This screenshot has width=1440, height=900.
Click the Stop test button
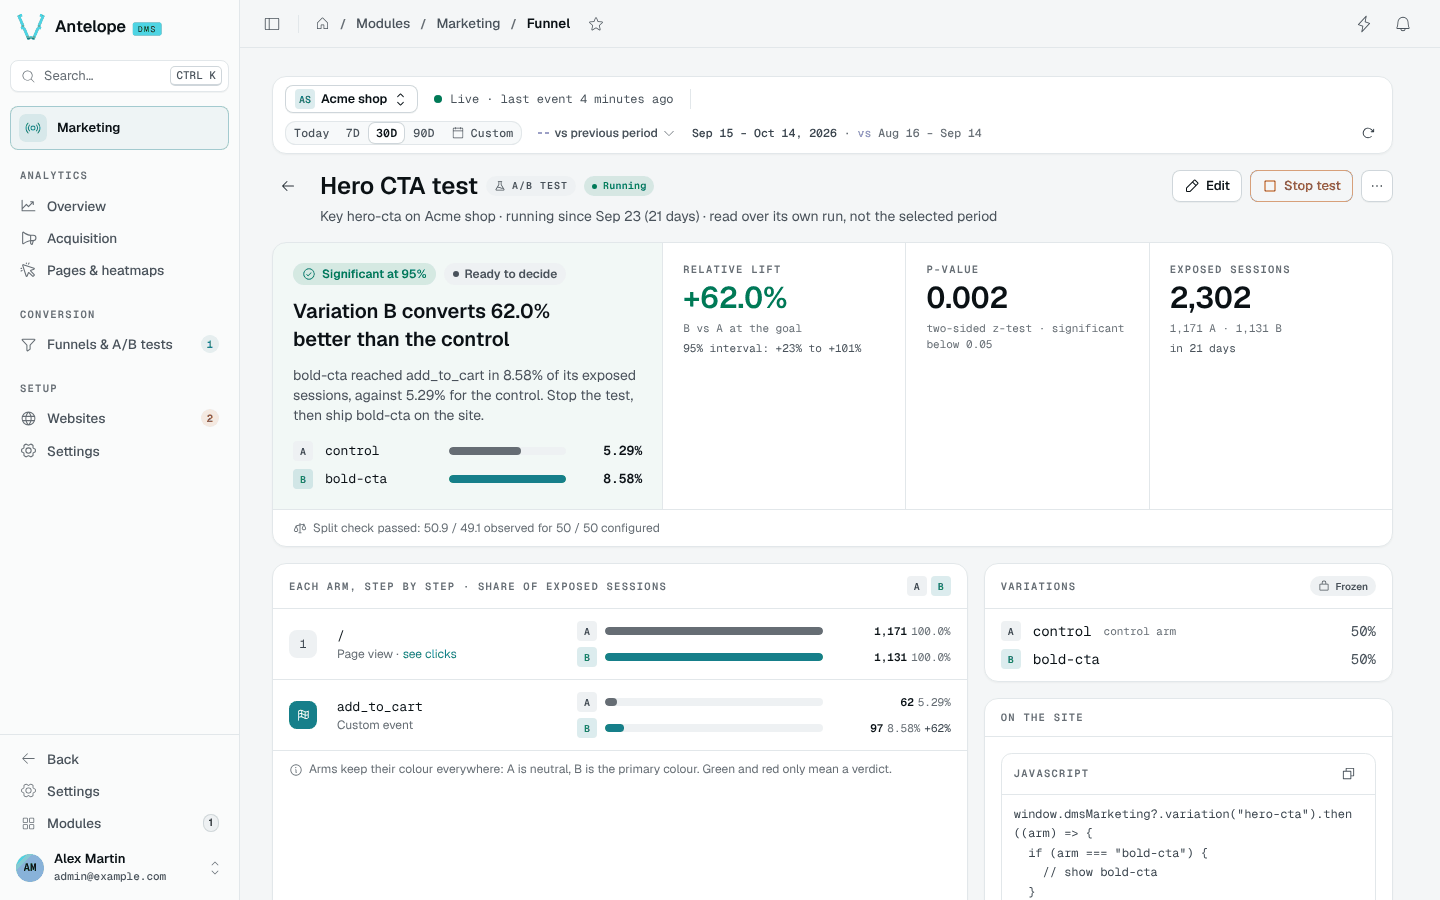click(x=1301, y=186)
